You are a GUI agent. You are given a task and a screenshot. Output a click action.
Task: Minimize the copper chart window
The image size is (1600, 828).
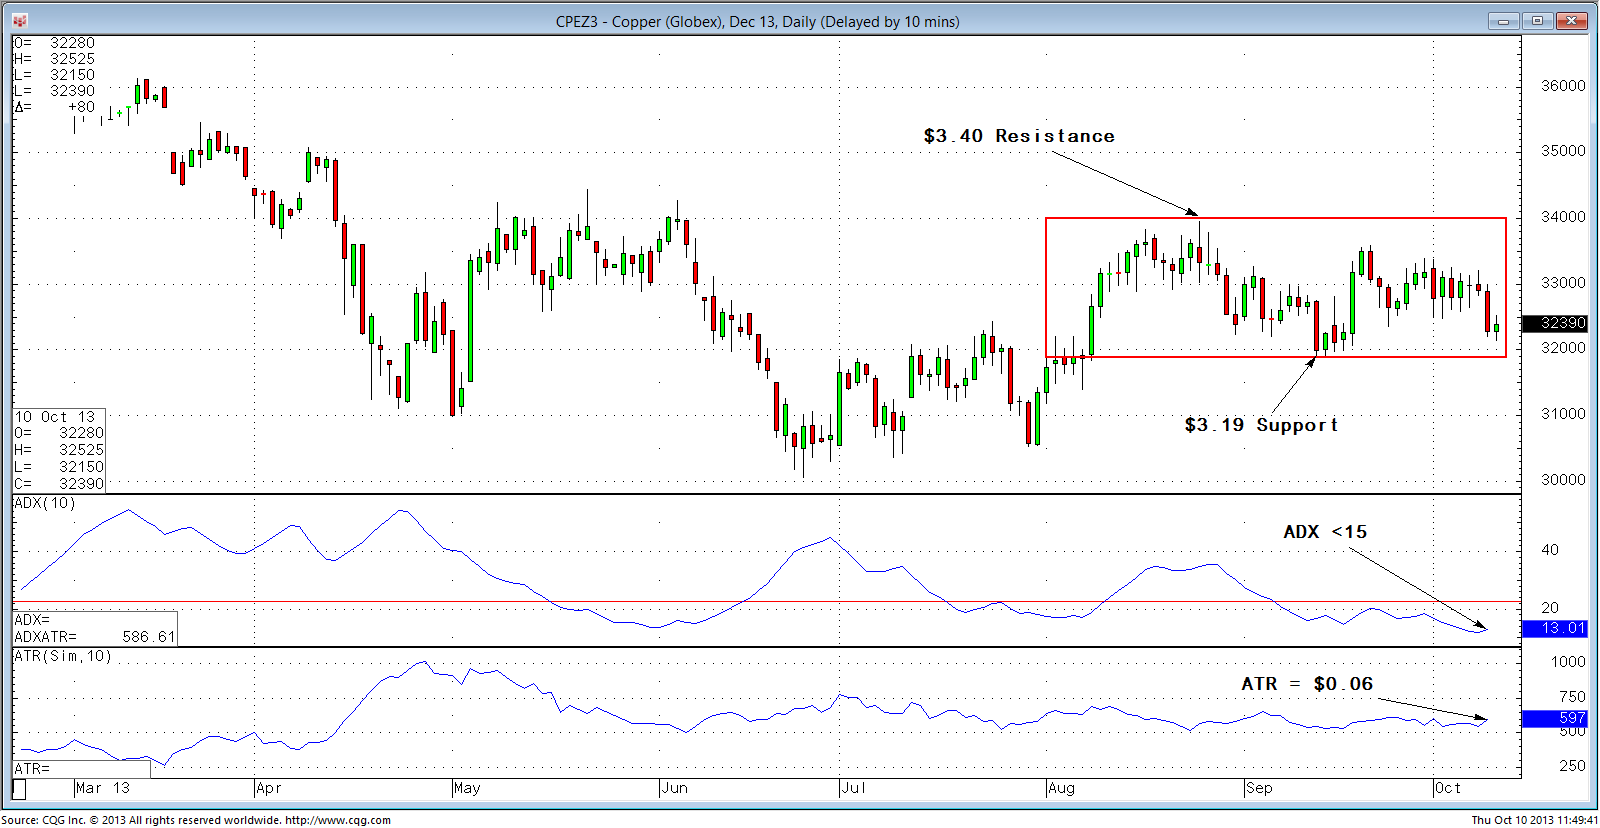1503,21
